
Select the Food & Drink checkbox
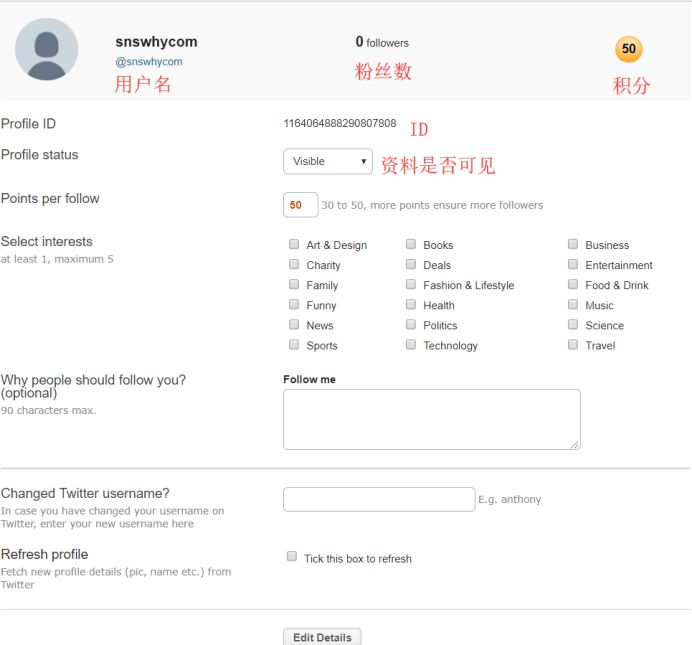573,284
